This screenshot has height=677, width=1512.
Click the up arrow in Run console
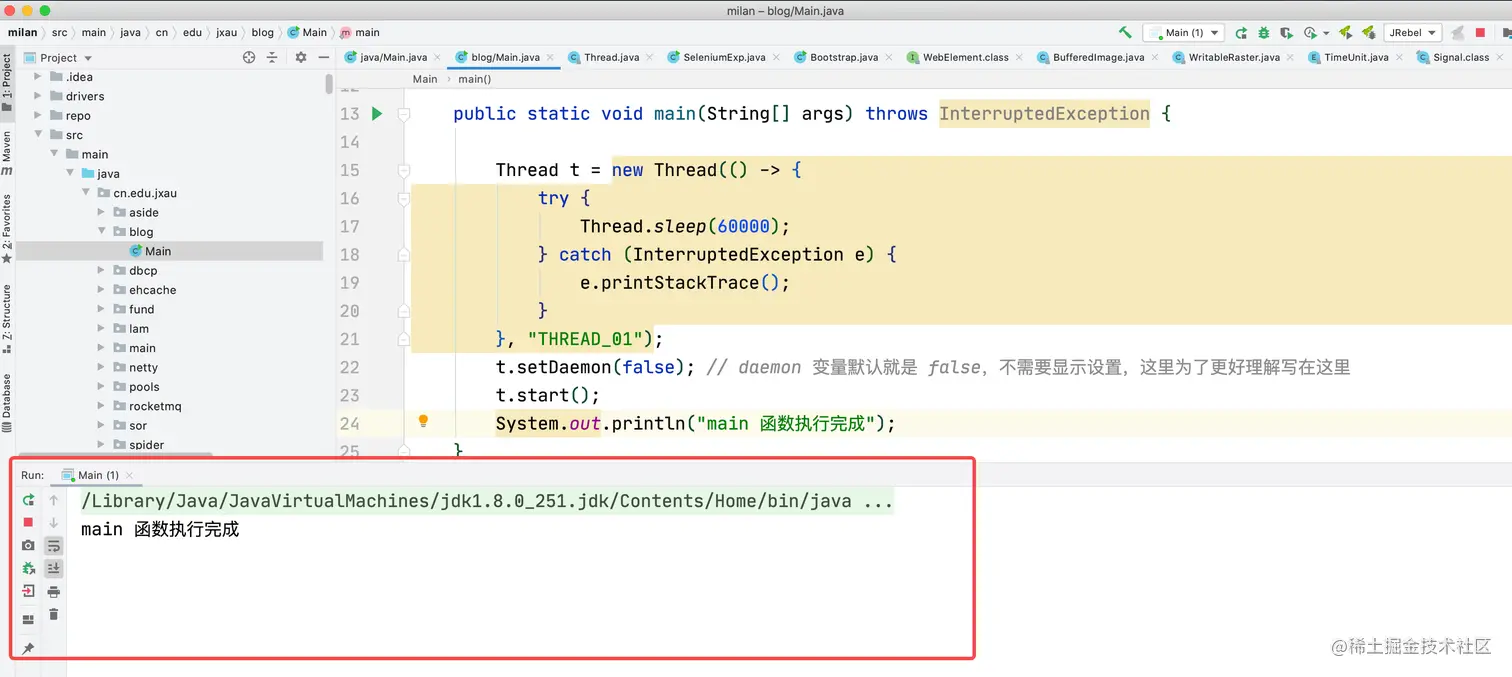[x=54, y=500]
